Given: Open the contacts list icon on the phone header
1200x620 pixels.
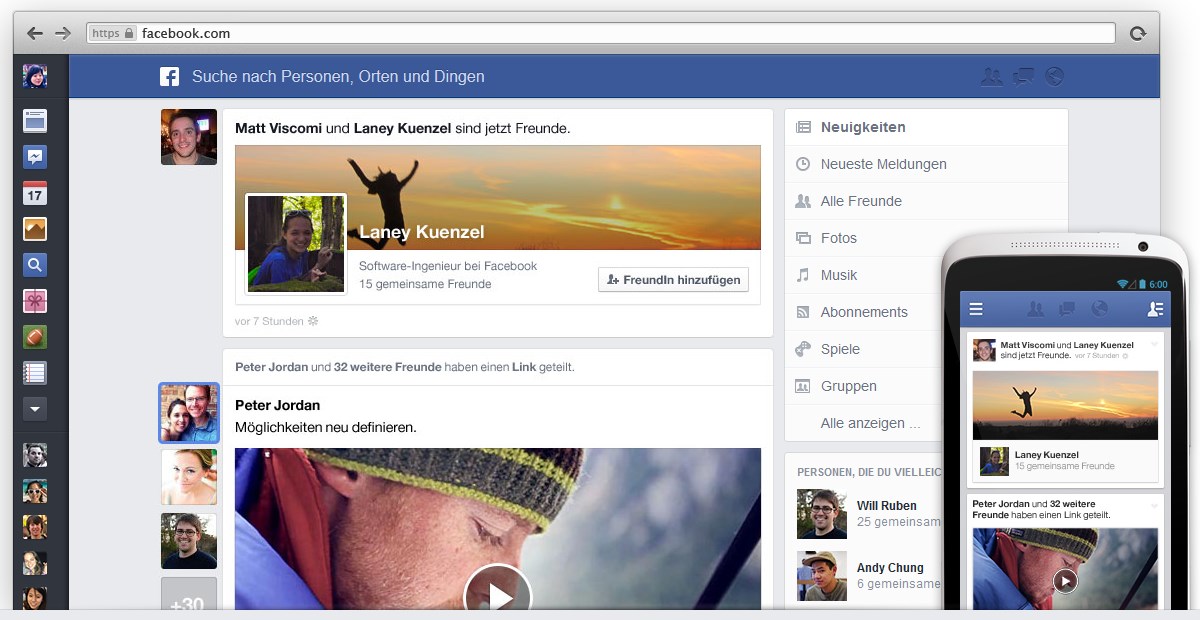Looking at the screenshot, I should 1155,309.
